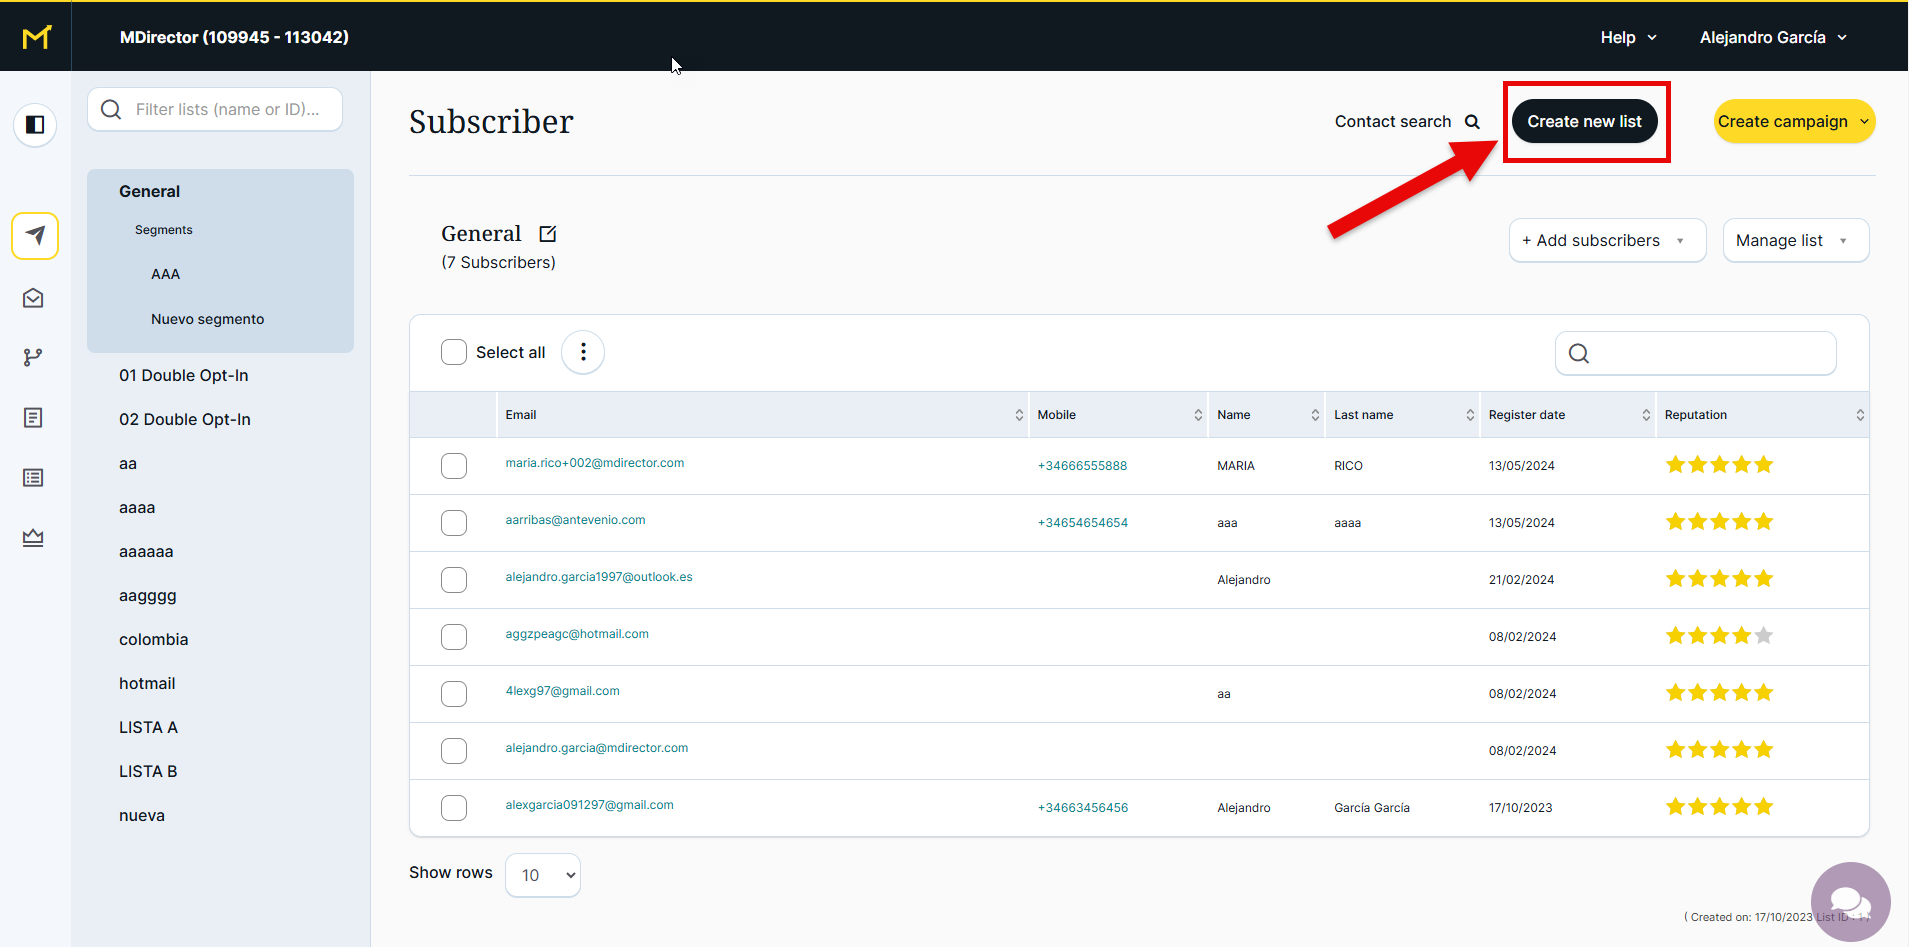The width and height of the screenshot is (1909, 947).
Task: Expand the Add subscribers dropdown
Action: coord(1606,241)
